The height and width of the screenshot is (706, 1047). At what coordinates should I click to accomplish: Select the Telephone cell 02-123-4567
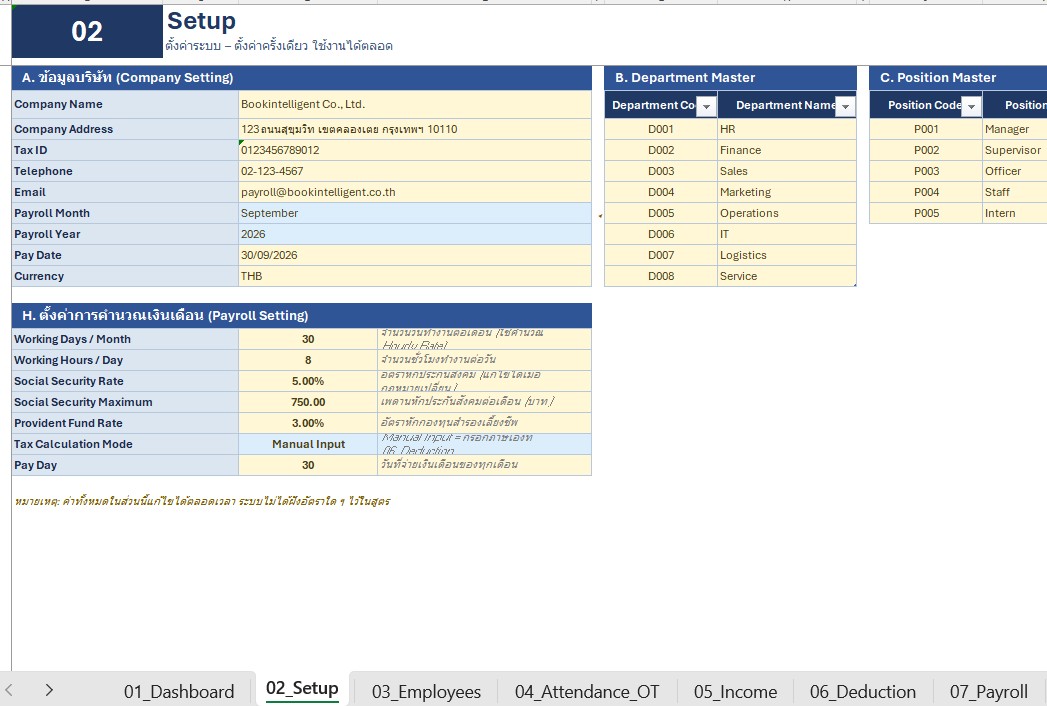415,171
